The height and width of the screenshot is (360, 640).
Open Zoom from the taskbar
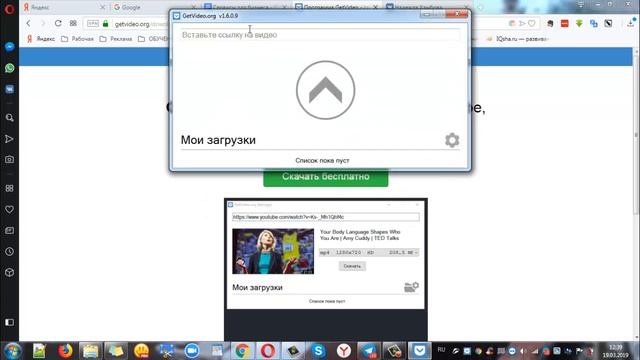(x=191, y=351)
